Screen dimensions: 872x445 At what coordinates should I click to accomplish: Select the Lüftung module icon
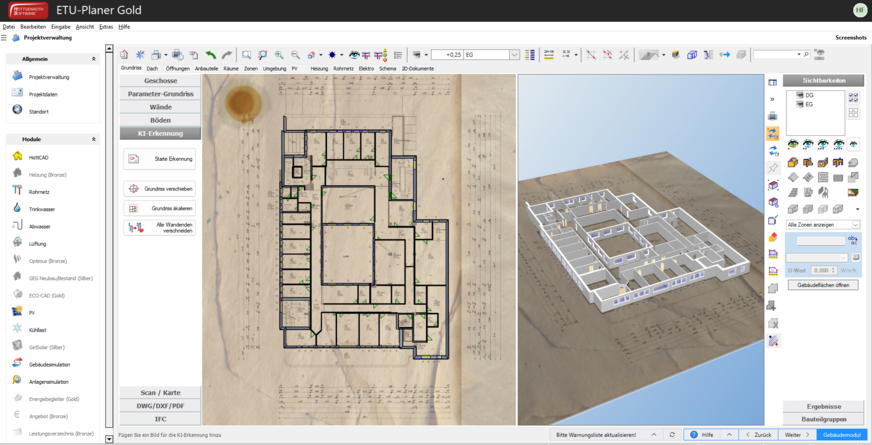point(18,243)
